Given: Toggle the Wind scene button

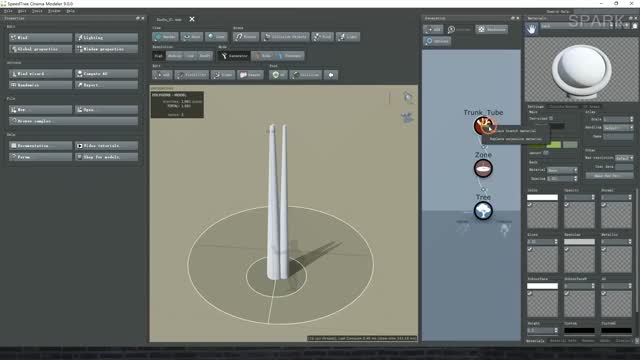Looking at the screenshot, I should coord(322,37).
